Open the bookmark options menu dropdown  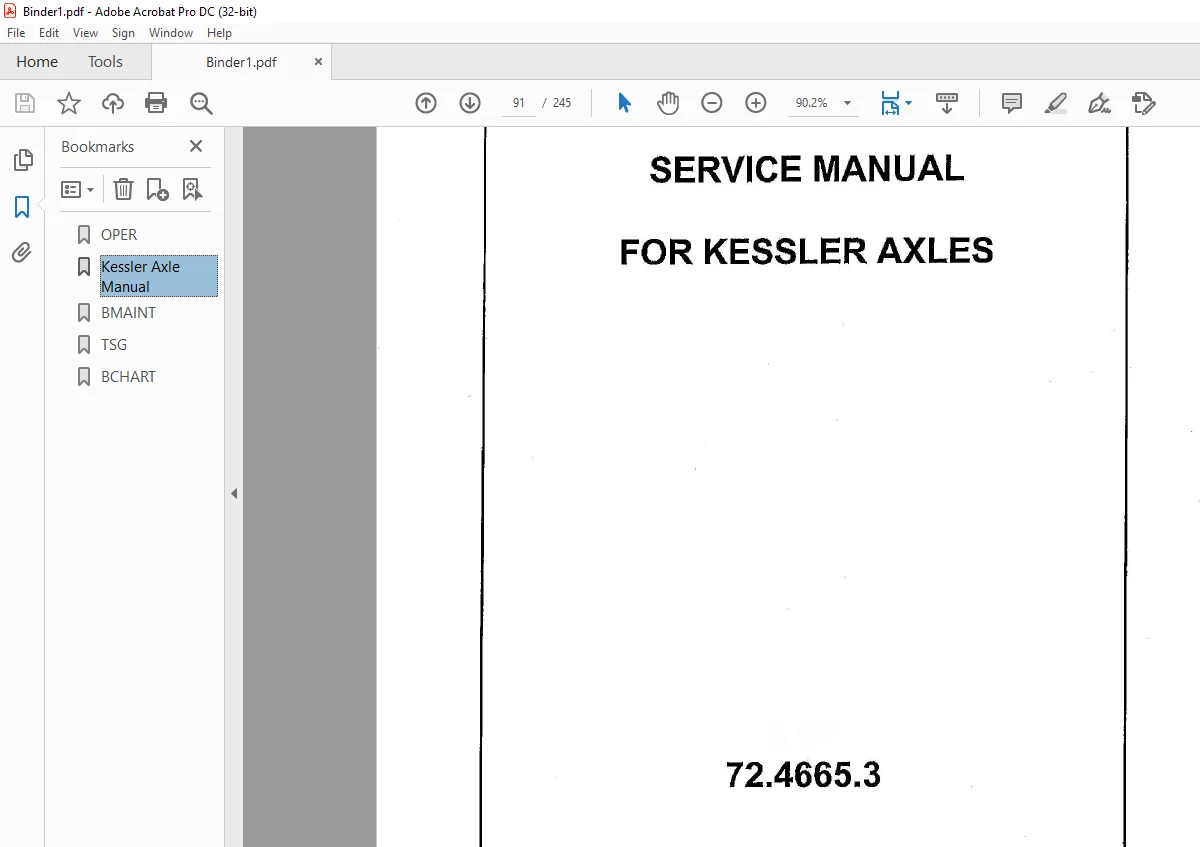pos(78,189)
